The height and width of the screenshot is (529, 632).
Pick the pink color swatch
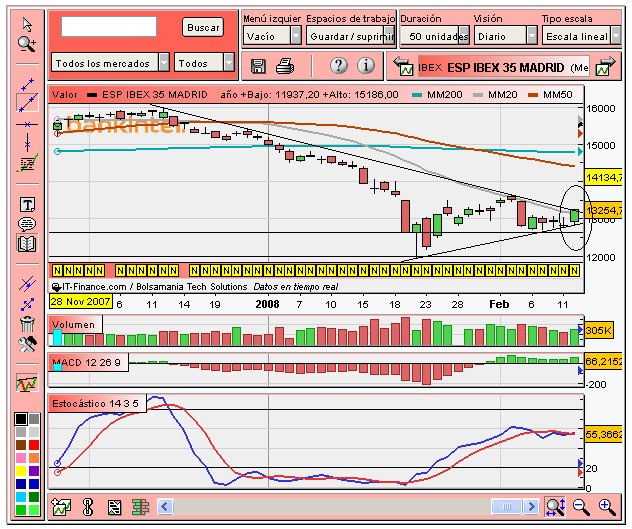coord(21,458)
